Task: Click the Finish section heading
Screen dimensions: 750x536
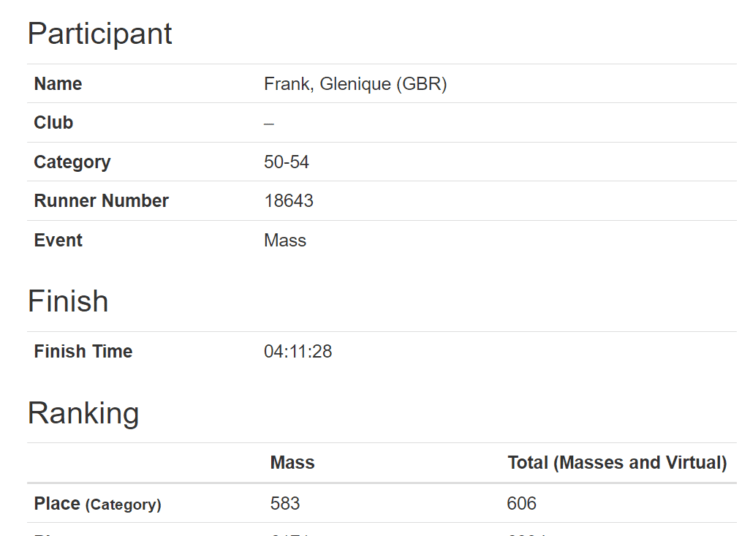Action: [x=68, y=301]
